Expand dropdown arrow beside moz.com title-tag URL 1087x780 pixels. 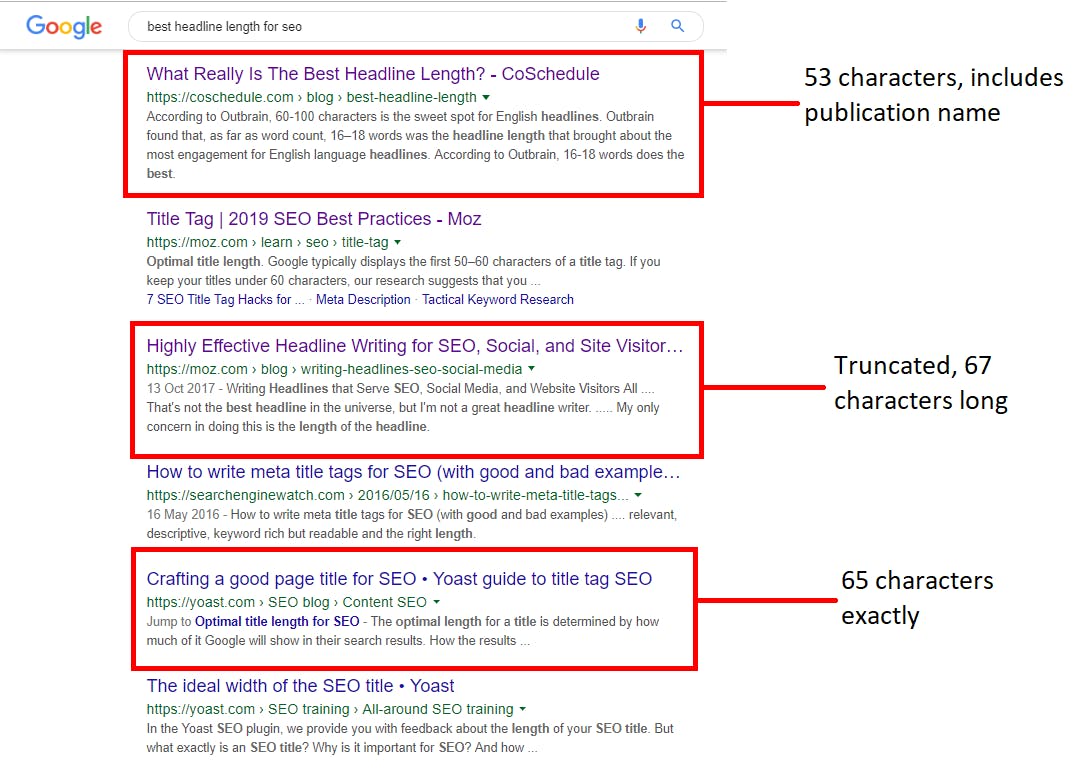[398, 243]
